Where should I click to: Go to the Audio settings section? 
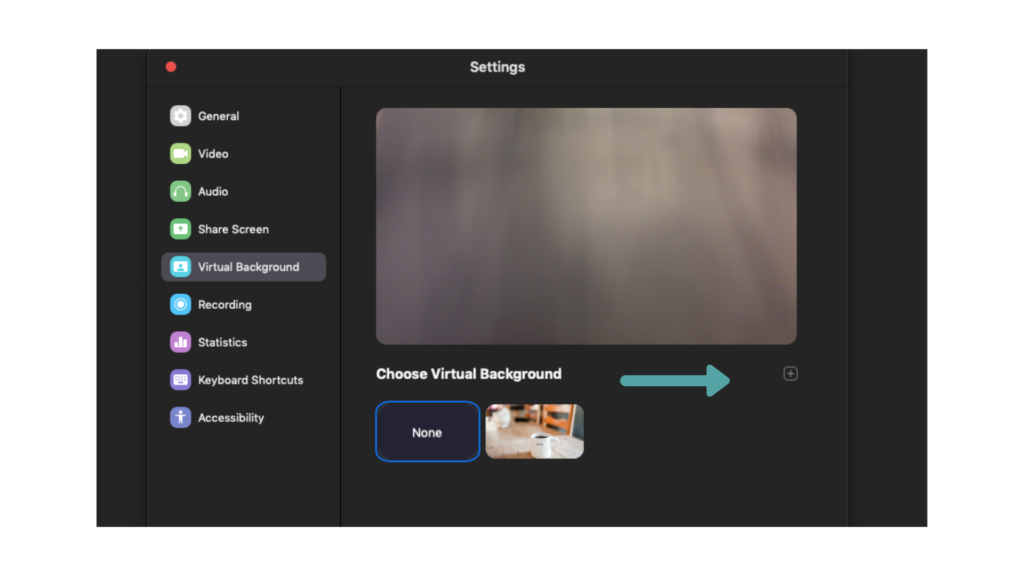click(x=213, y=191)
